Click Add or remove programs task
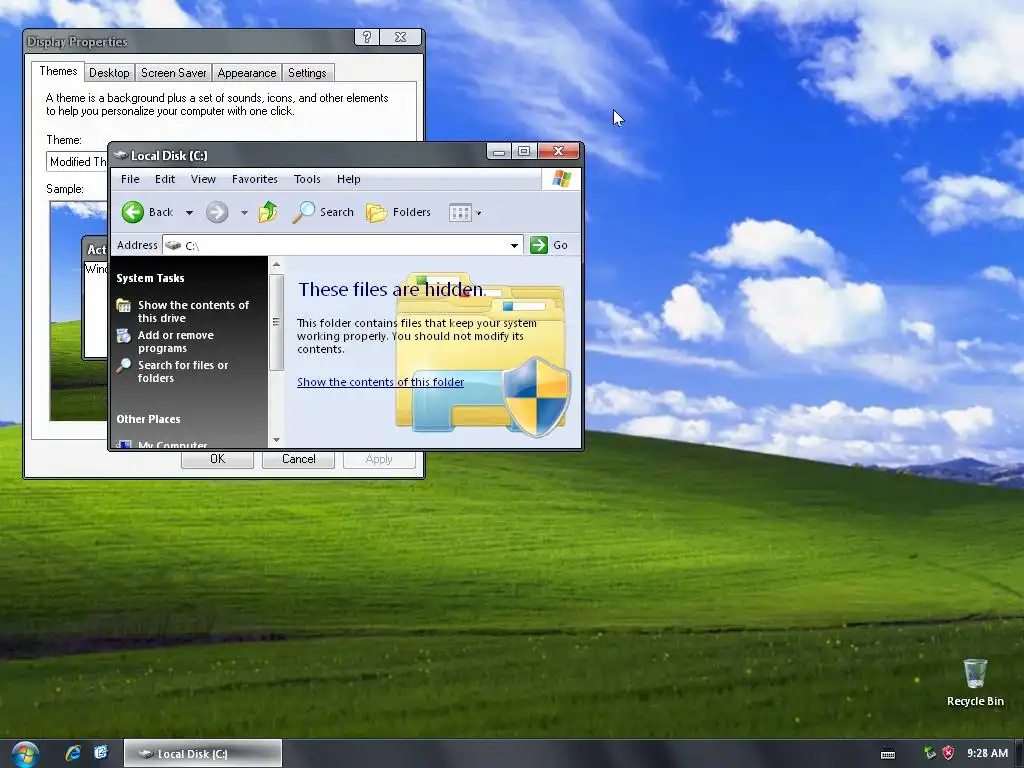The image size is (1024, 768). 176,342
